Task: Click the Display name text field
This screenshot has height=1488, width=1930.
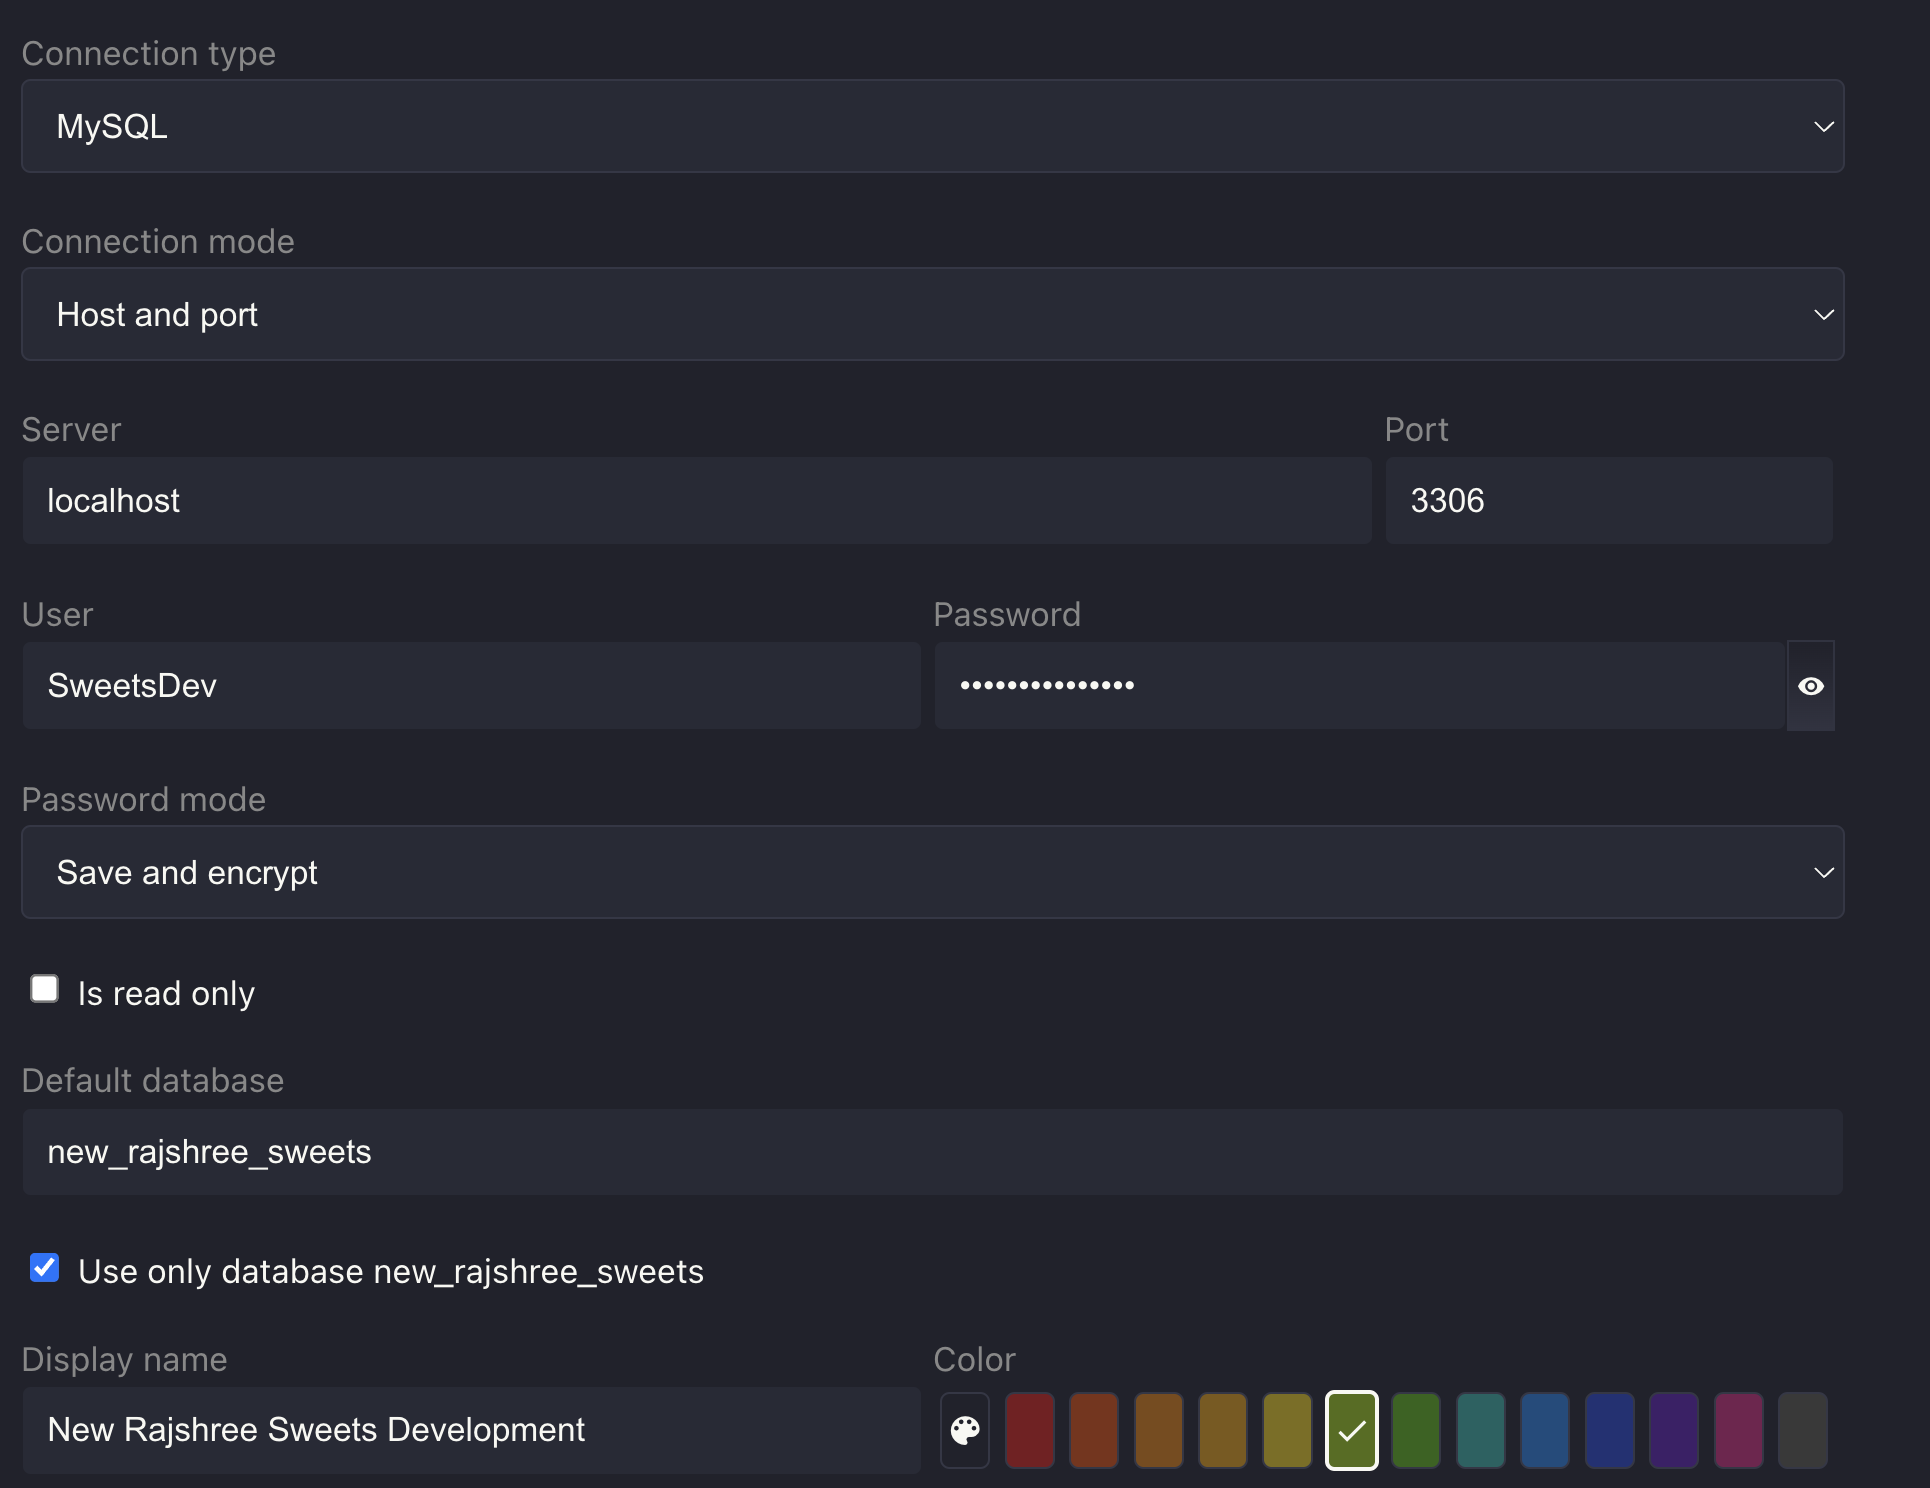Action: (470, 1430)
